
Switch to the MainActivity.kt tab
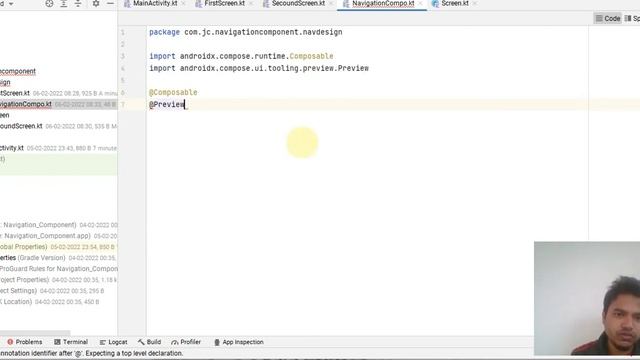pyautogui.click(x=155, y=3)
